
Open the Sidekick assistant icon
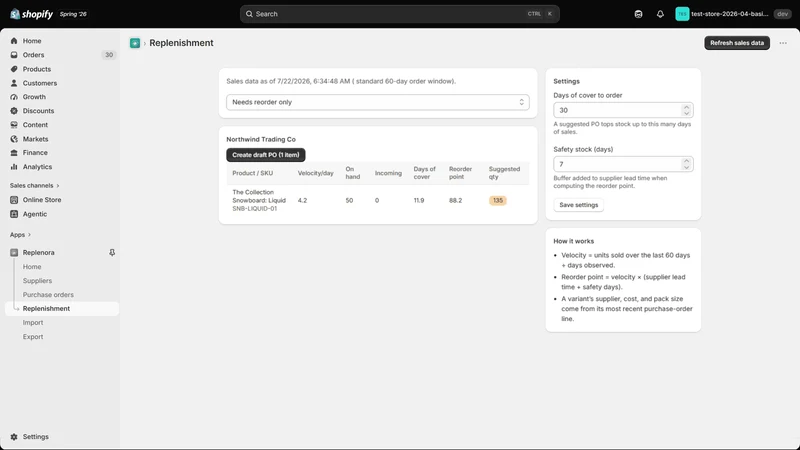point(638,14)
